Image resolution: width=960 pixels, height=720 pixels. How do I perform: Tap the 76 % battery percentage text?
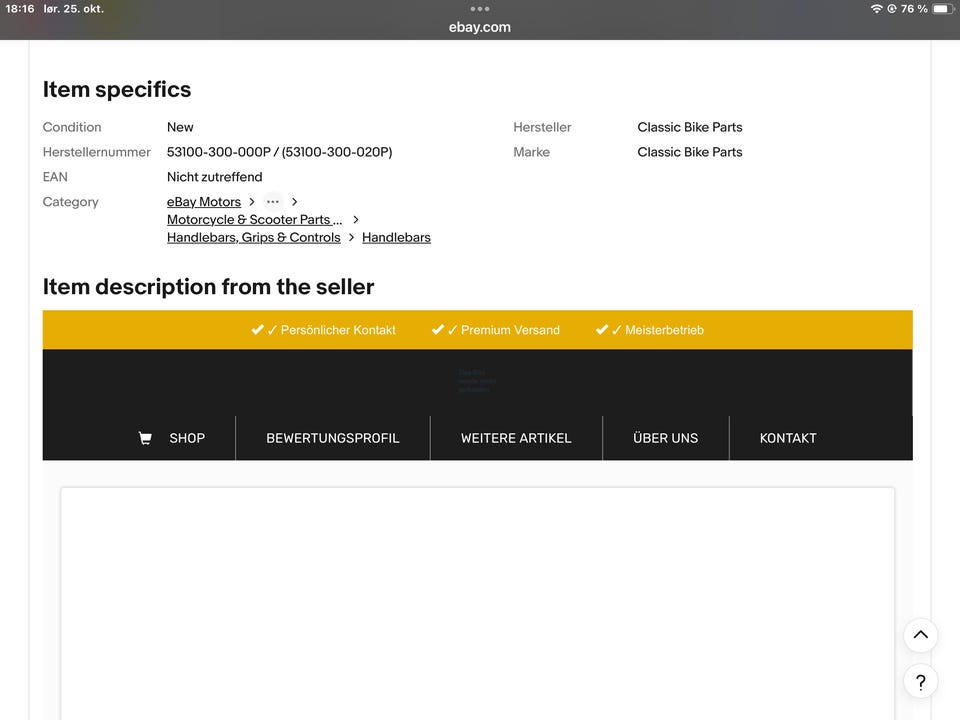point(913,9)
